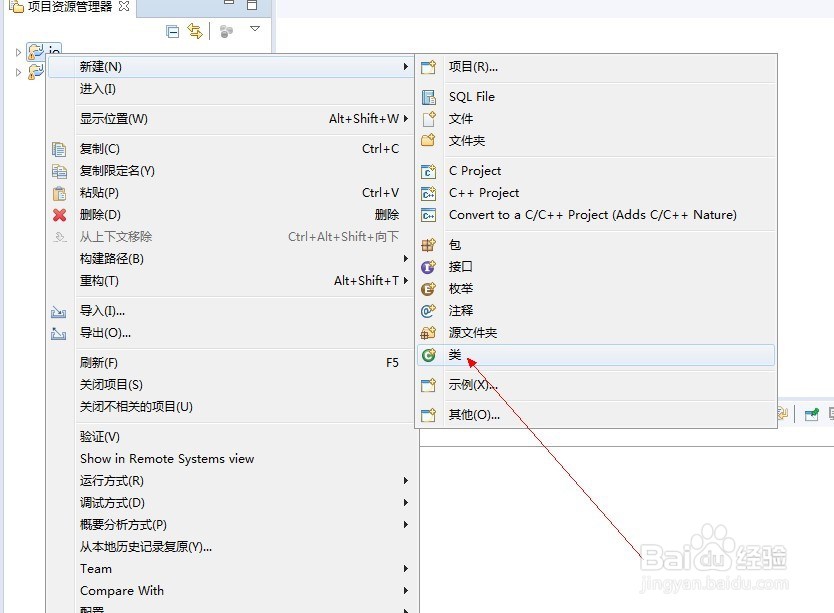Choose 关闭项目(S)
The height and width of the screenshot is (613, 834).
pos(230,385)
